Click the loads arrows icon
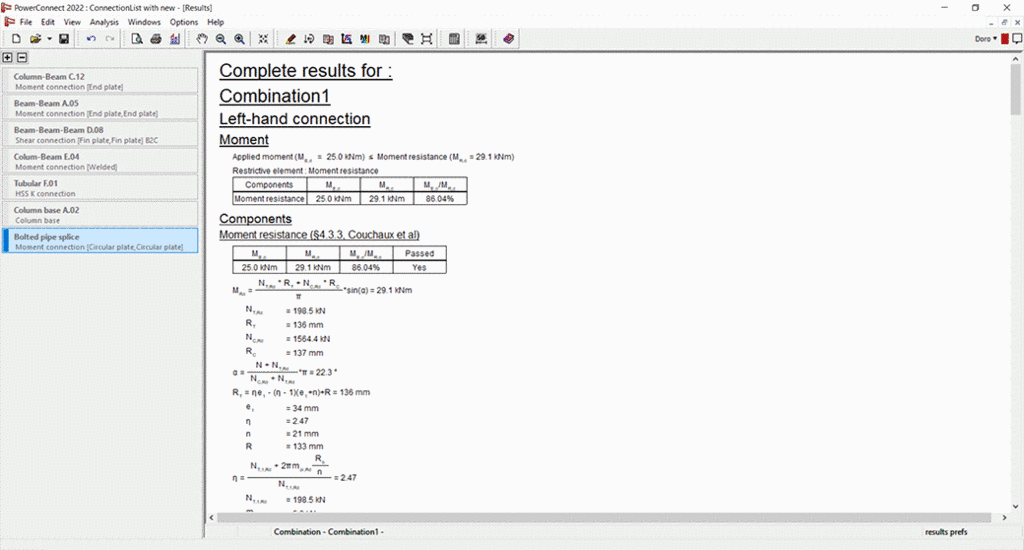The width and height of the screenshot is (1024, 550). click(309, 39)
